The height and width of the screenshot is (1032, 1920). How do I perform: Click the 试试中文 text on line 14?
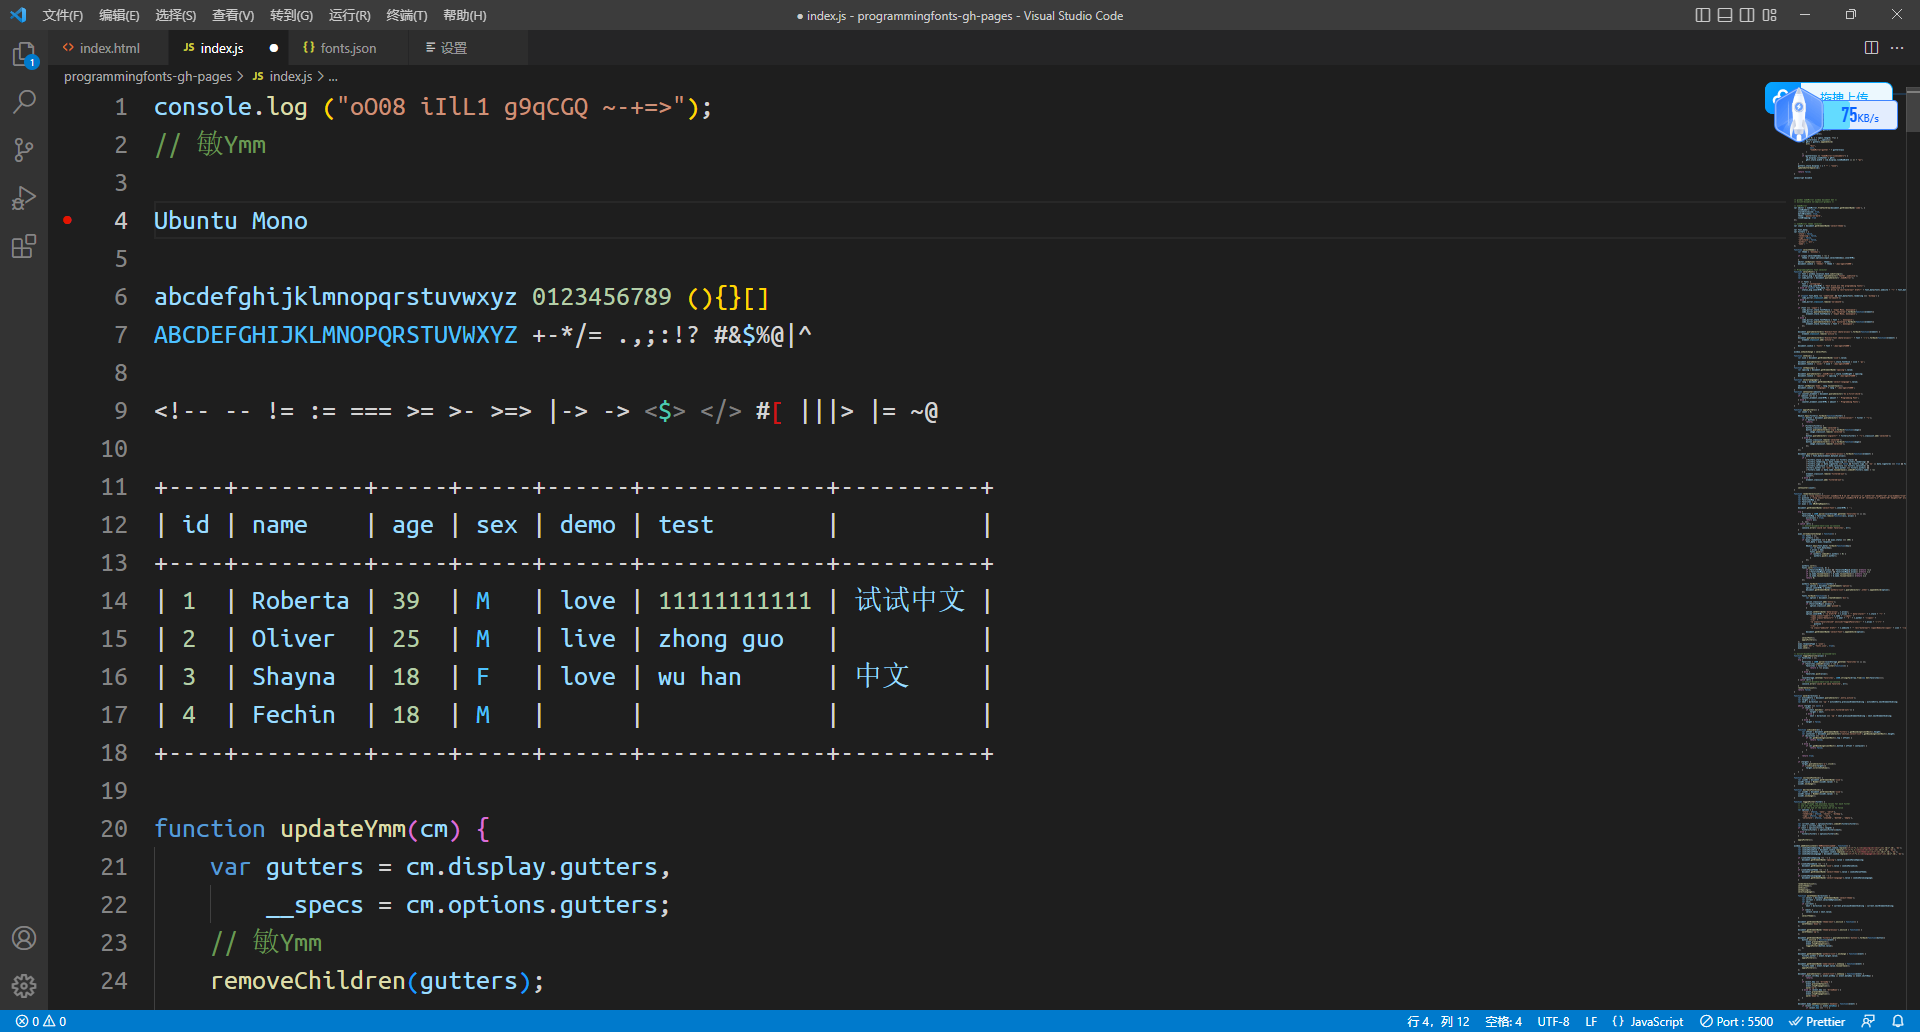click(x=910, y=600)
